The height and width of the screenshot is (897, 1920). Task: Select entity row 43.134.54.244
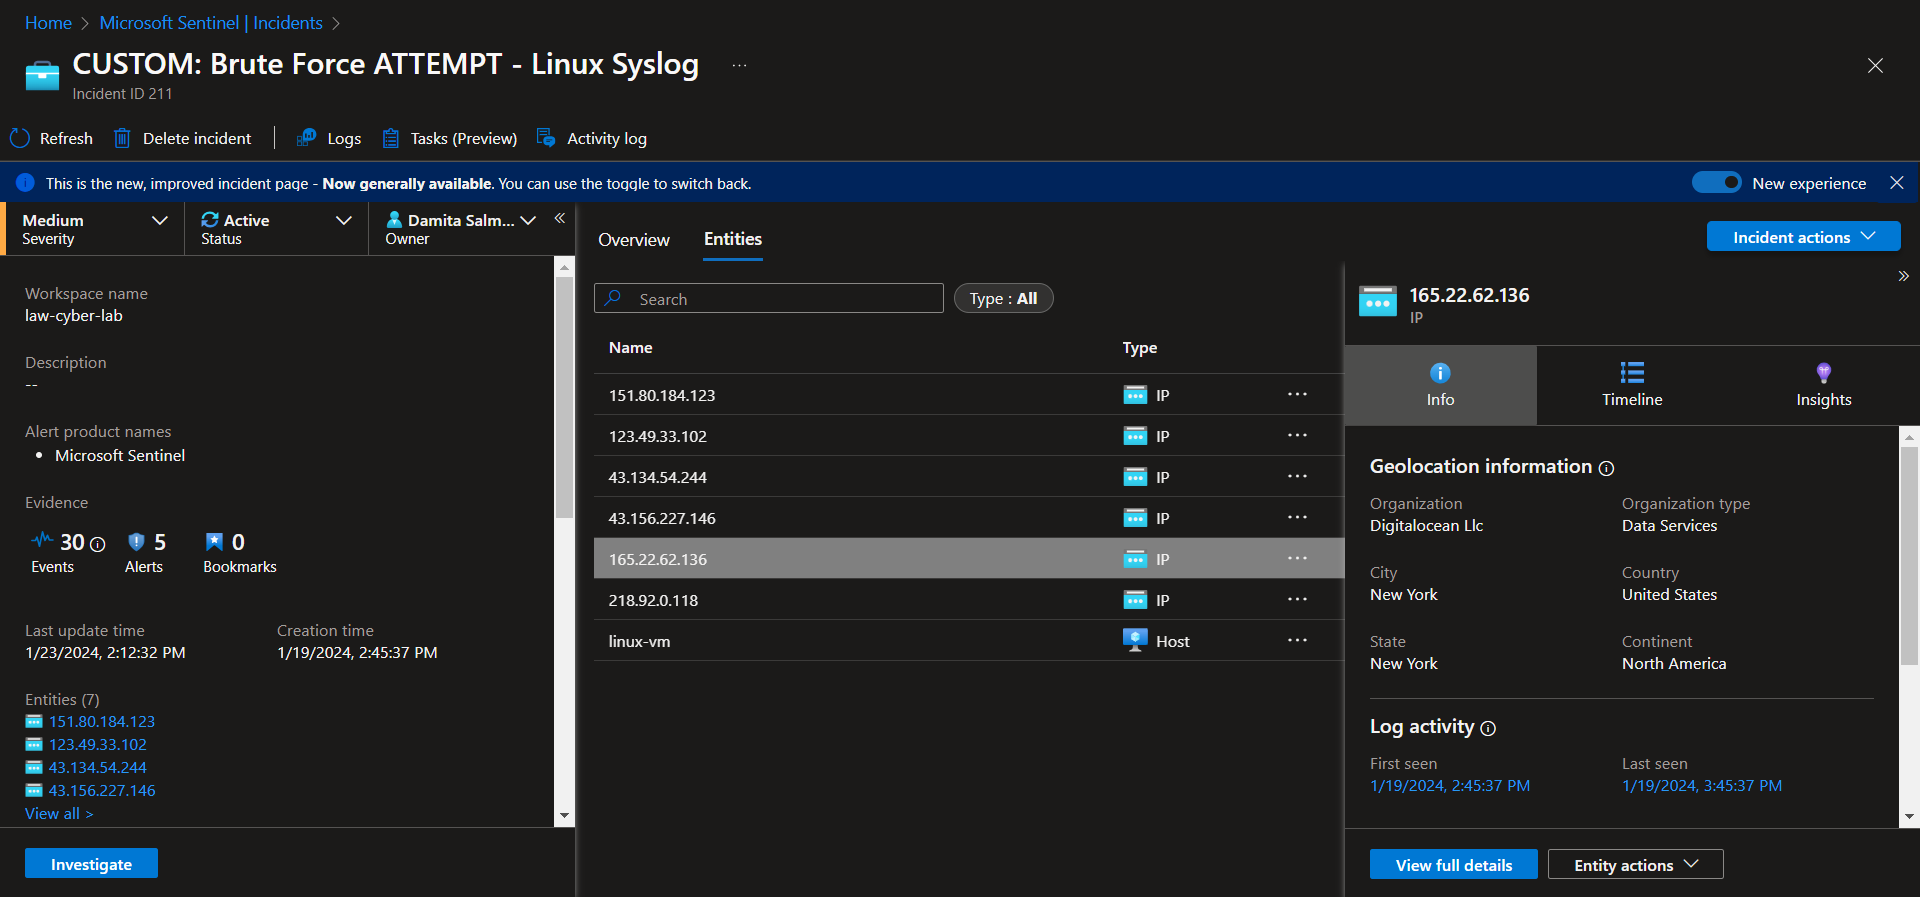[968, 477]
